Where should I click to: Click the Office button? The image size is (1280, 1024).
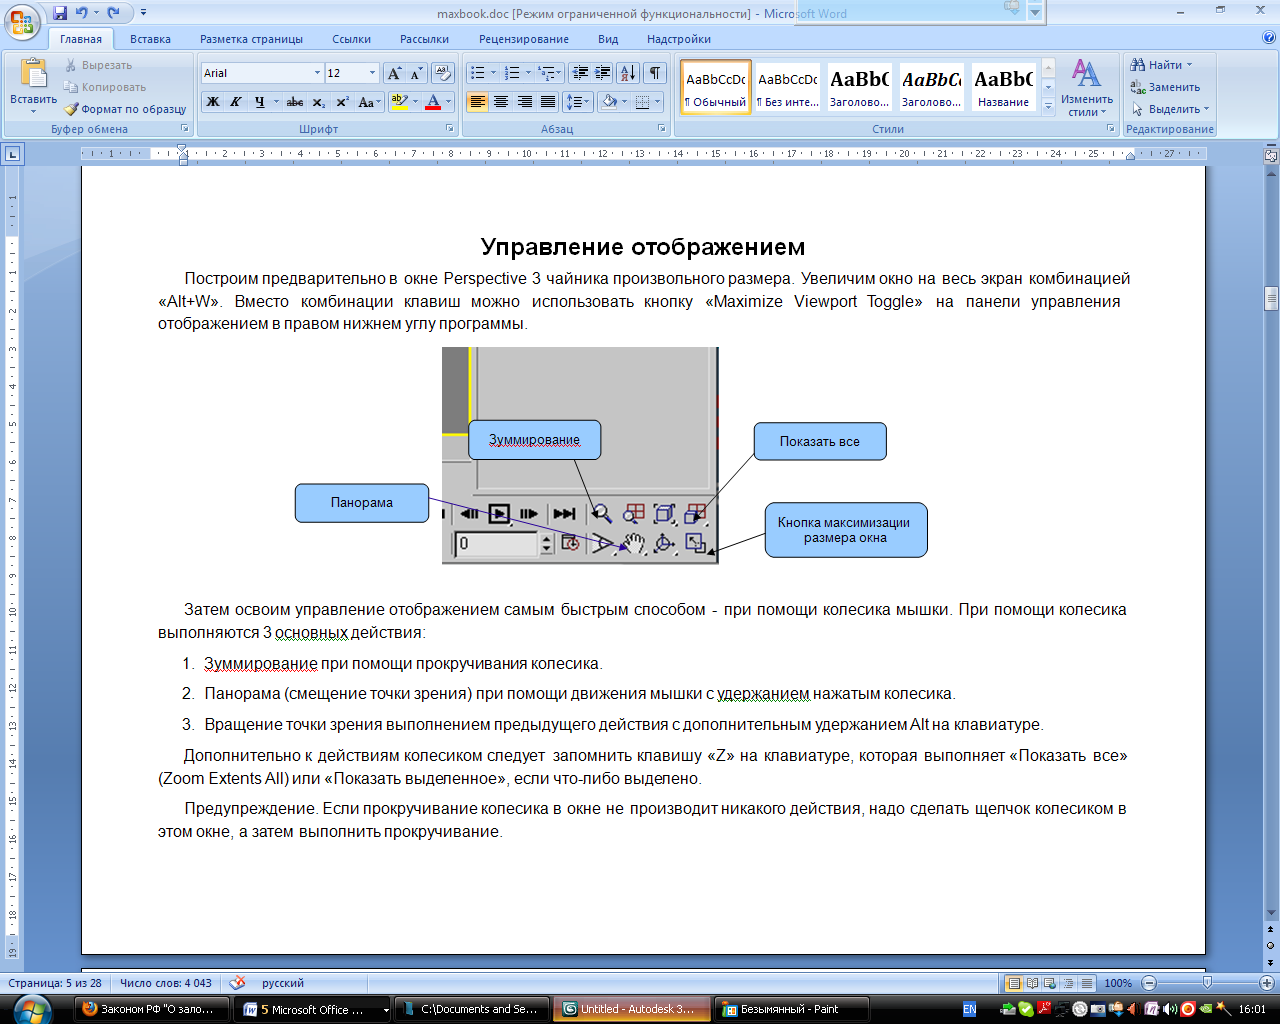pos(24,22)
